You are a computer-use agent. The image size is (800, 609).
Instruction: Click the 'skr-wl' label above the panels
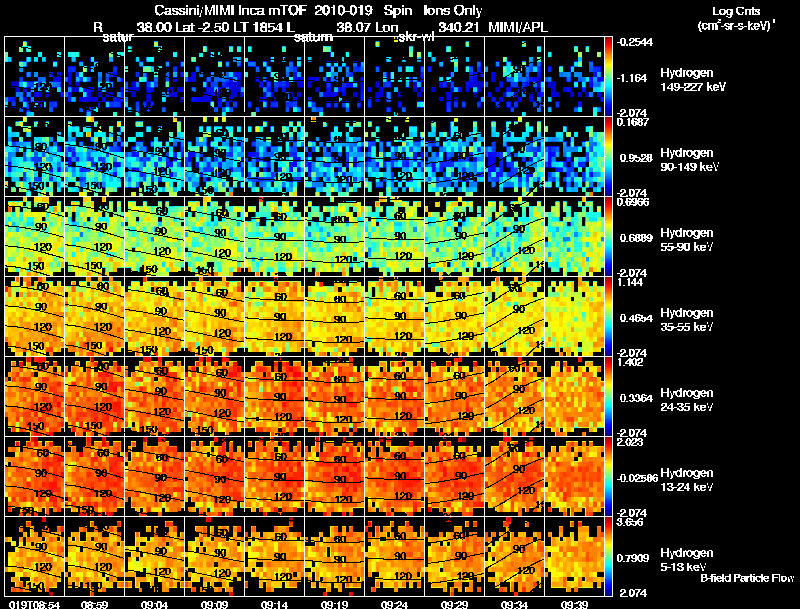(x=415, y=37)
